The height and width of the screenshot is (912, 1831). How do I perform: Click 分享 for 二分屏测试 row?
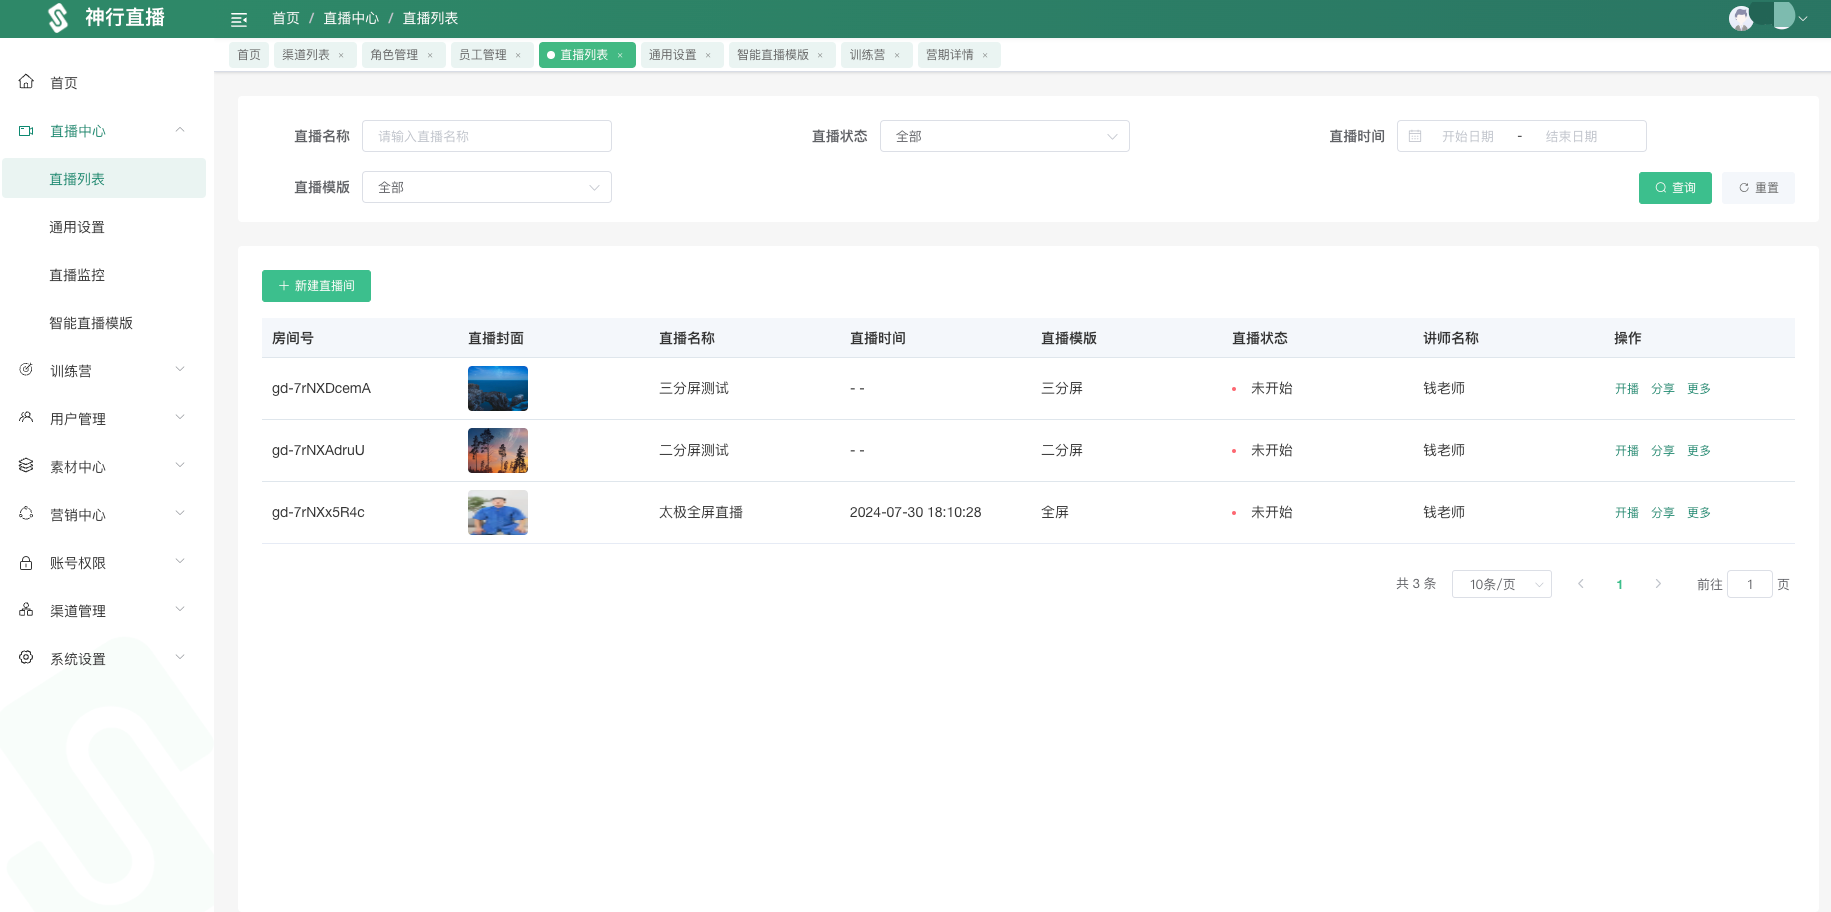1663,451
